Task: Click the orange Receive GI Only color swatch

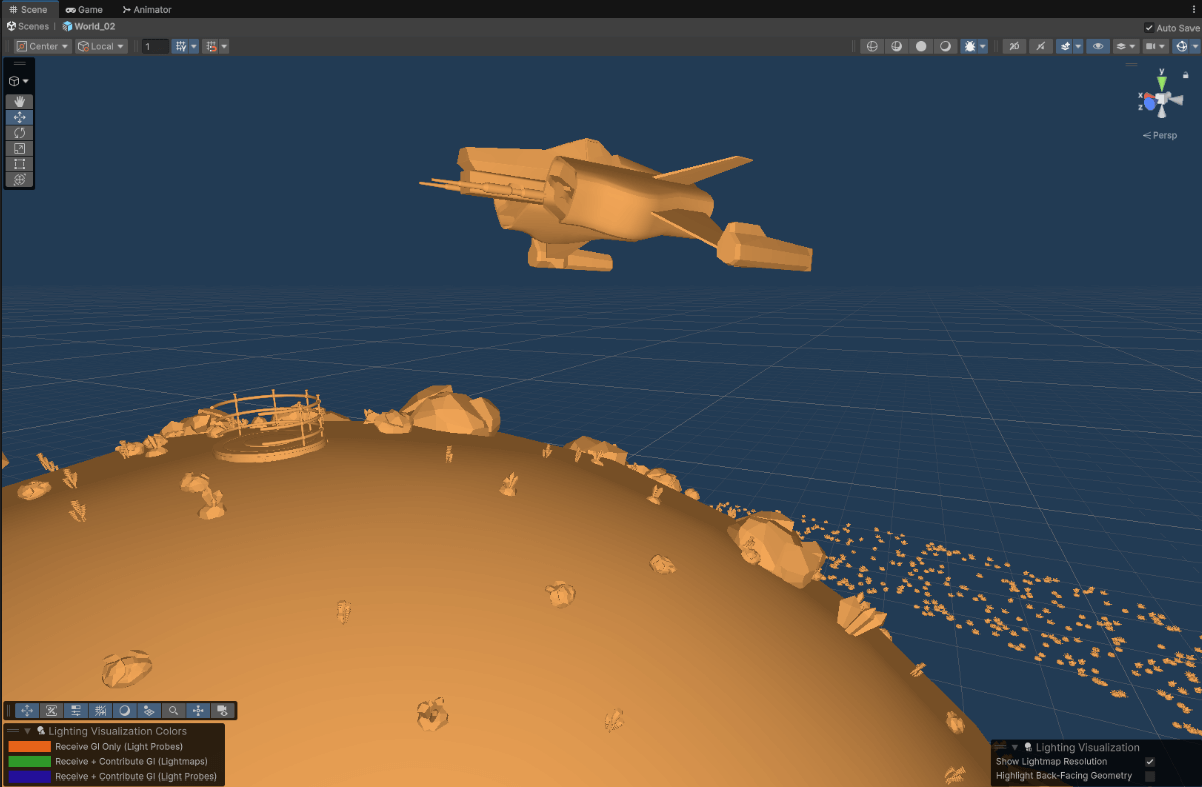Action: (x=31, y=746)
